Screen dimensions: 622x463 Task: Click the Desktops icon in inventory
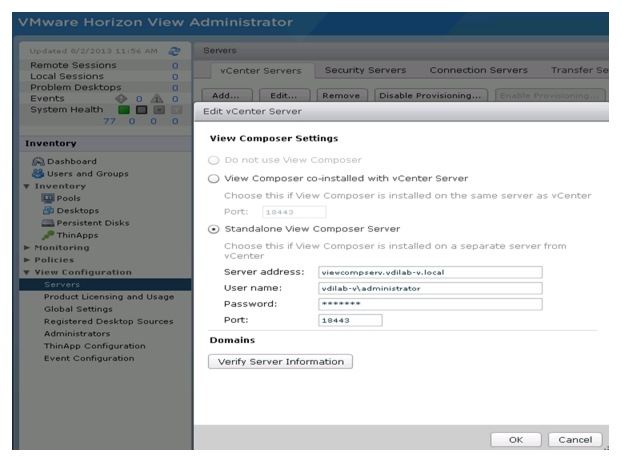(48, 210)
